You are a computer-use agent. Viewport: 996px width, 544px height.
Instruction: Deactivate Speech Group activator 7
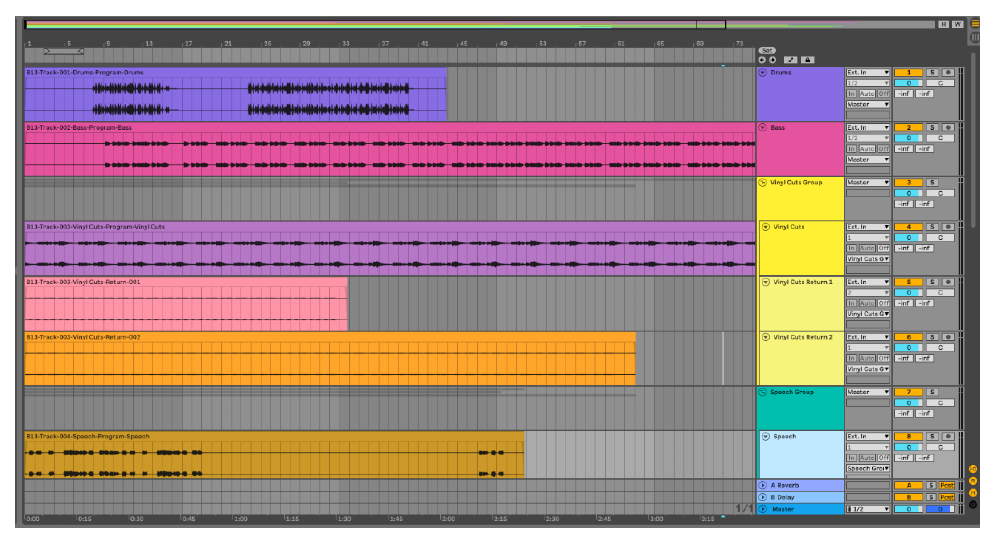908,392
